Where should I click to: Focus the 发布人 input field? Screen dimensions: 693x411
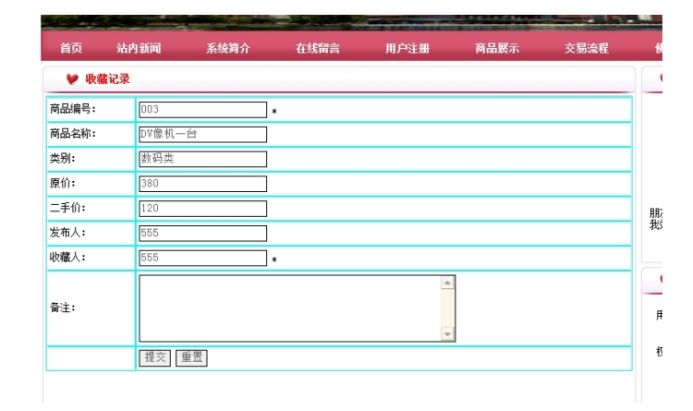point(203,233)
